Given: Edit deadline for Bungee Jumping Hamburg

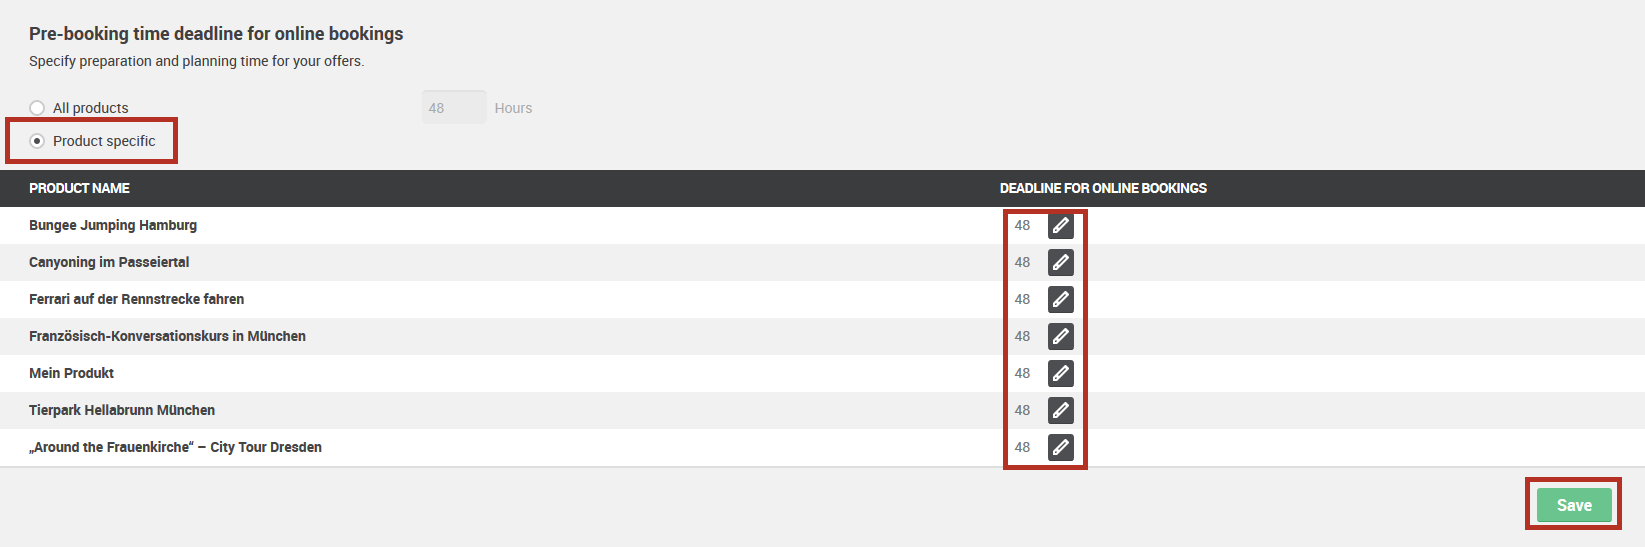Looking at the screenshot, I should 1060,225.
